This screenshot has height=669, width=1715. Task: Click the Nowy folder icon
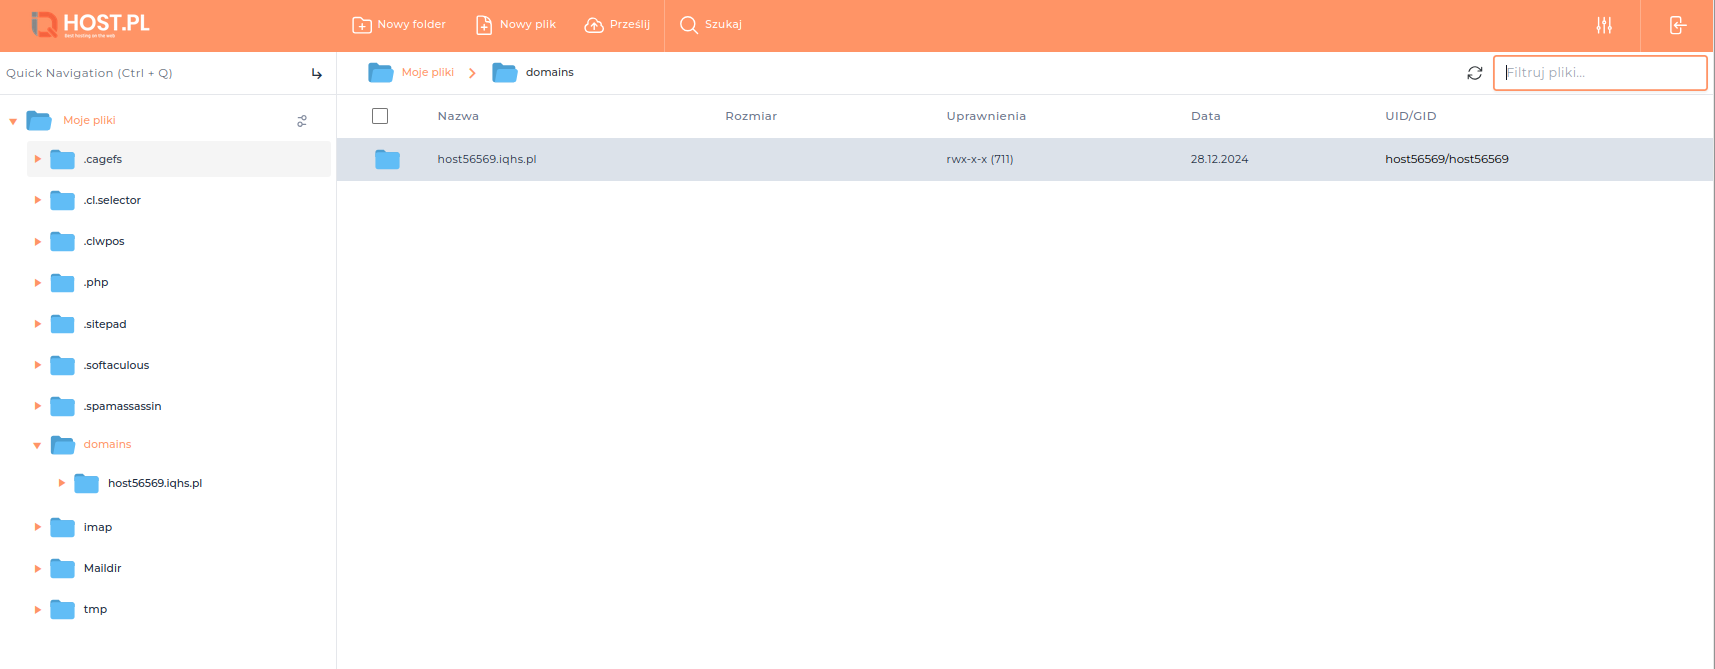coord(362,25)
